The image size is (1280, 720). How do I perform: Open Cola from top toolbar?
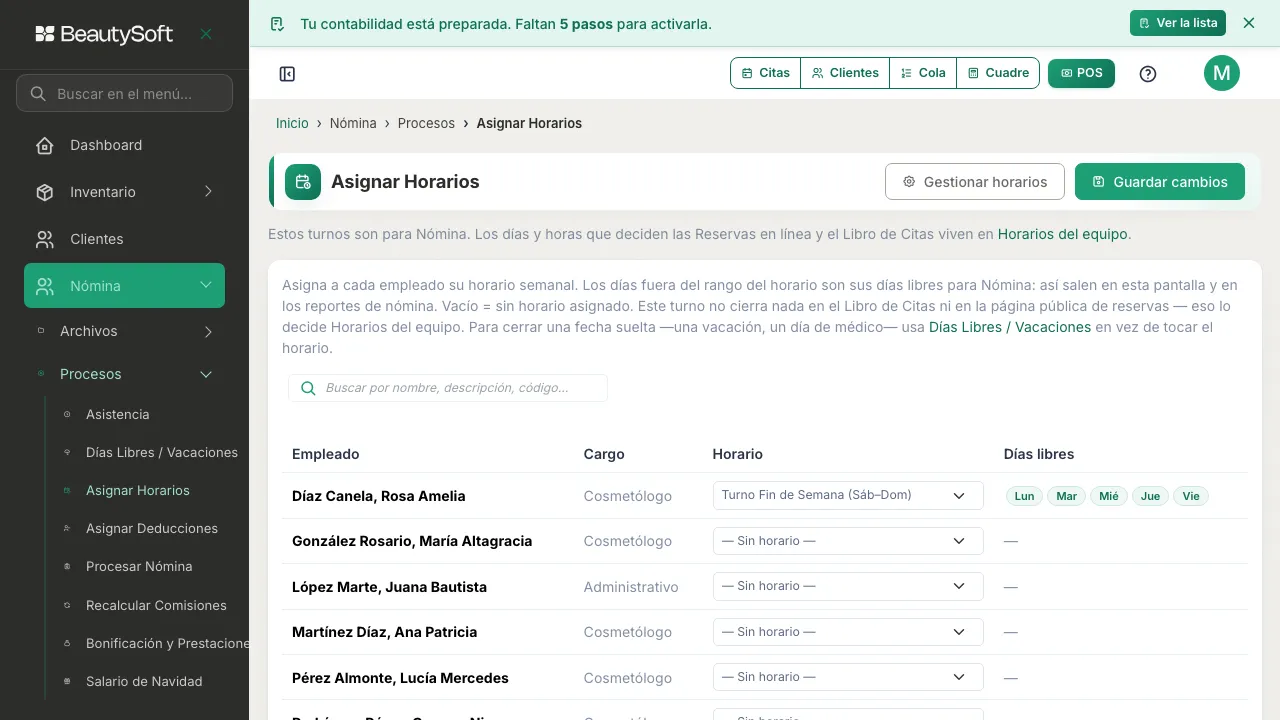[923, 73]
